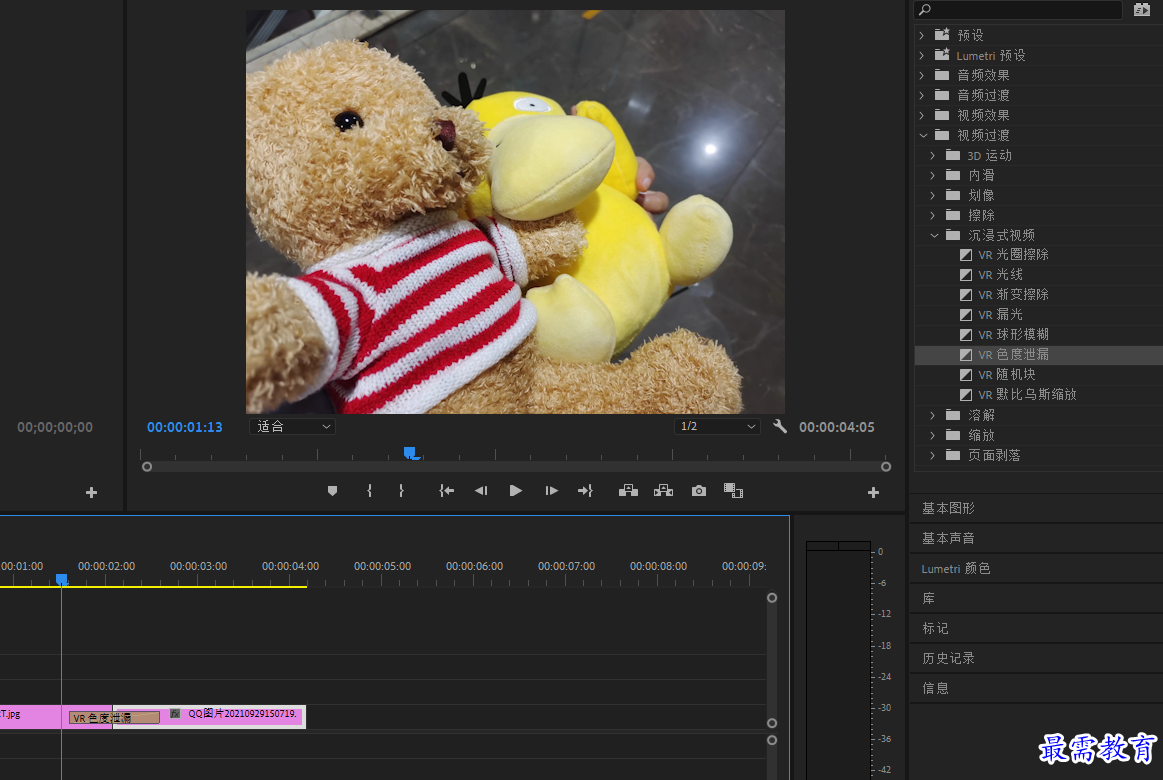Add a marker with the marker icon
Image resolution: width=1163 pixels, height=780 pixels.
click(x=332, y=491)
